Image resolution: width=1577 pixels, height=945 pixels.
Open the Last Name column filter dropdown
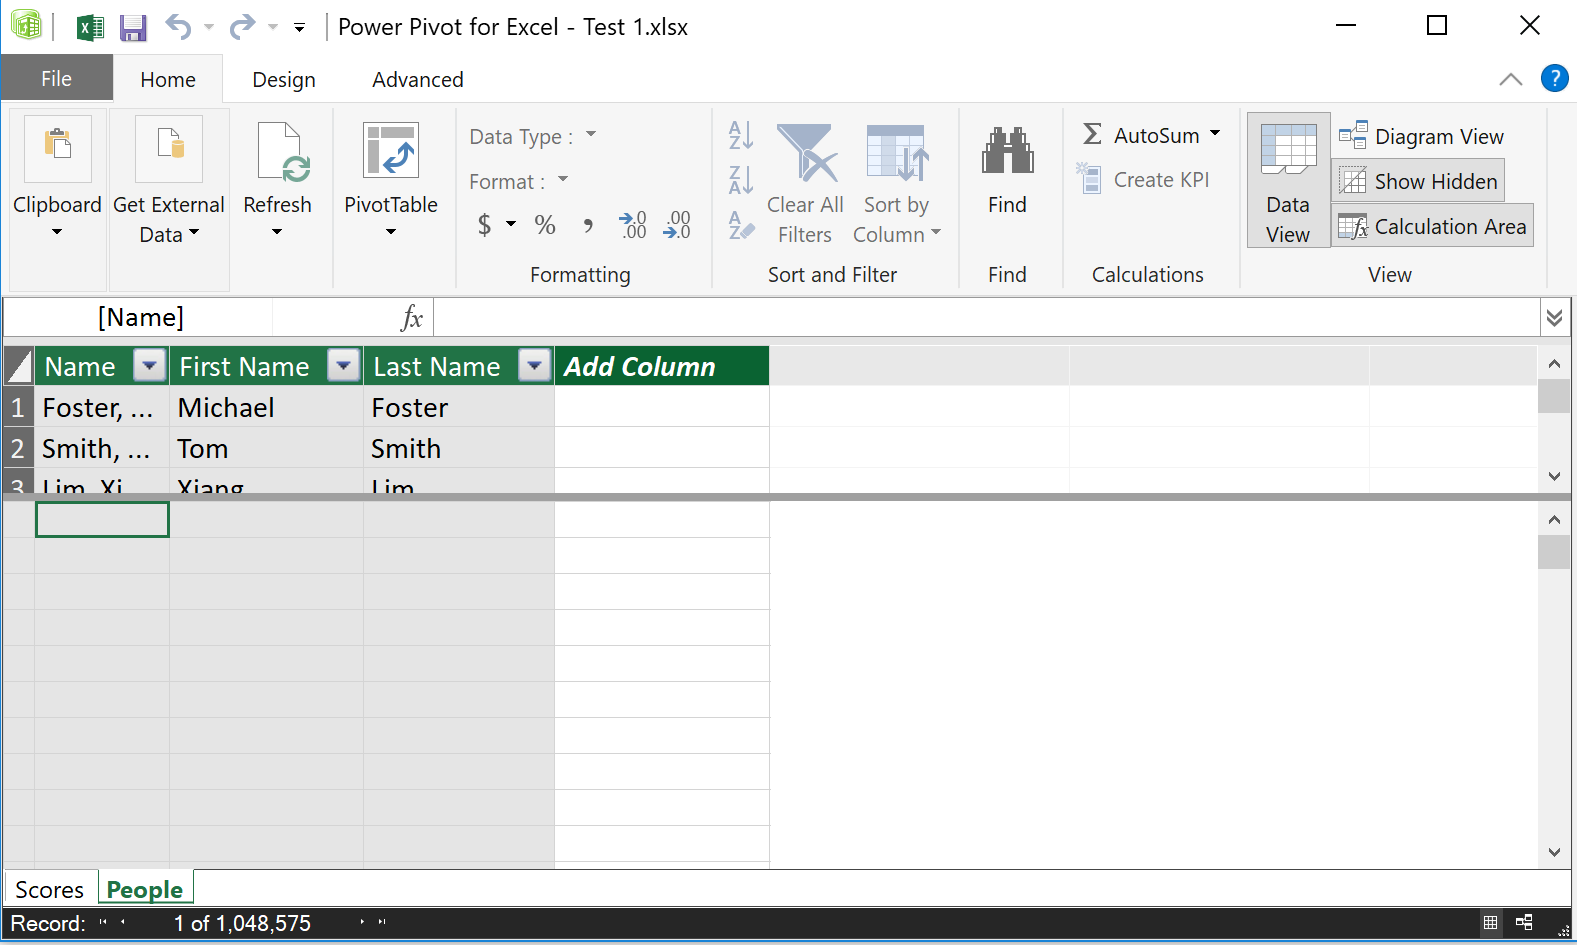click(x=534, y=366)
